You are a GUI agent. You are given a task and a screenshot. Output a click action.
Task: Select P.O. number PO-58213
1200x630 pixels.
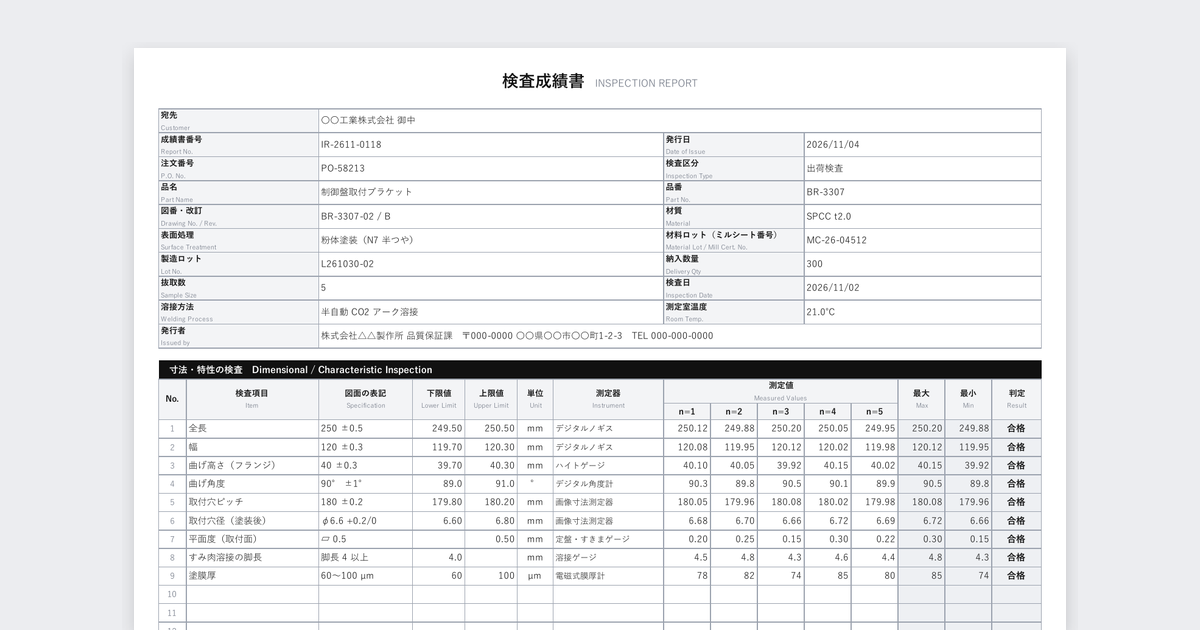(x=343, y=168)
